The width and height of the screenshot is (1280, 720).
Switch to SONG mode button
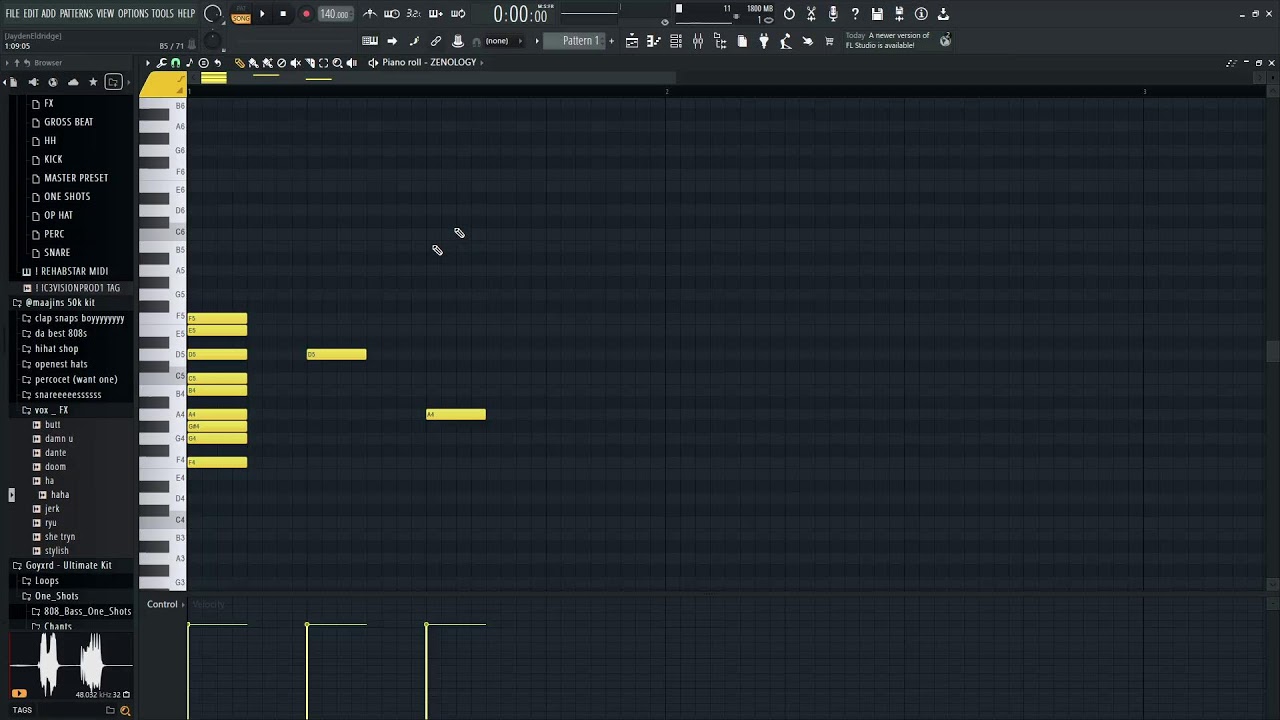pyautogui.click(x=241, y=18)
